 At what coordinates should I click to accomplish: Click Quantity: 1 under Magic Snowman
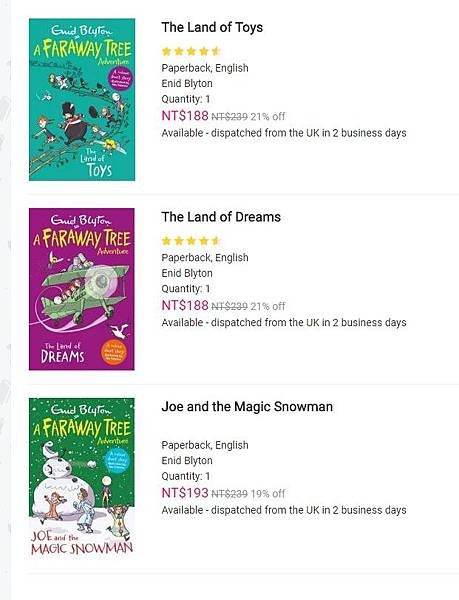[186, 476]
